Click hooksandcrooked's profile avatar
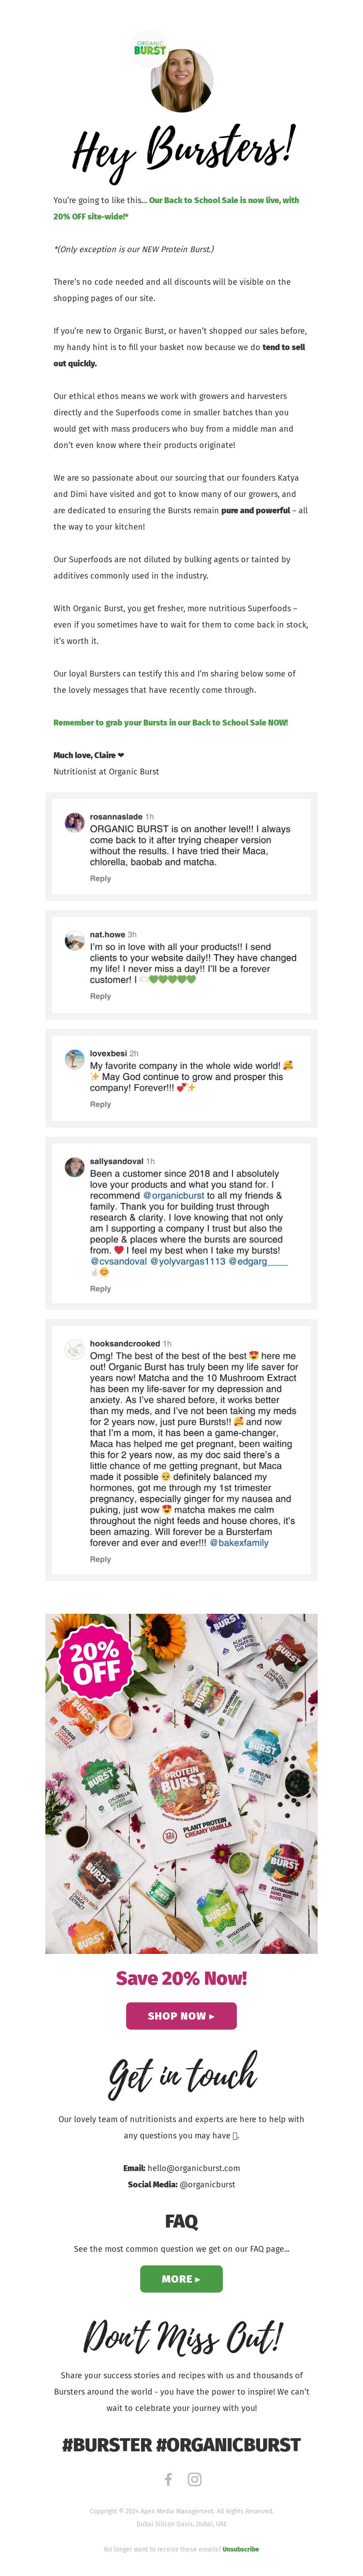Image resolution: width=363 pixels, height=2576 pixels. 74,1349
